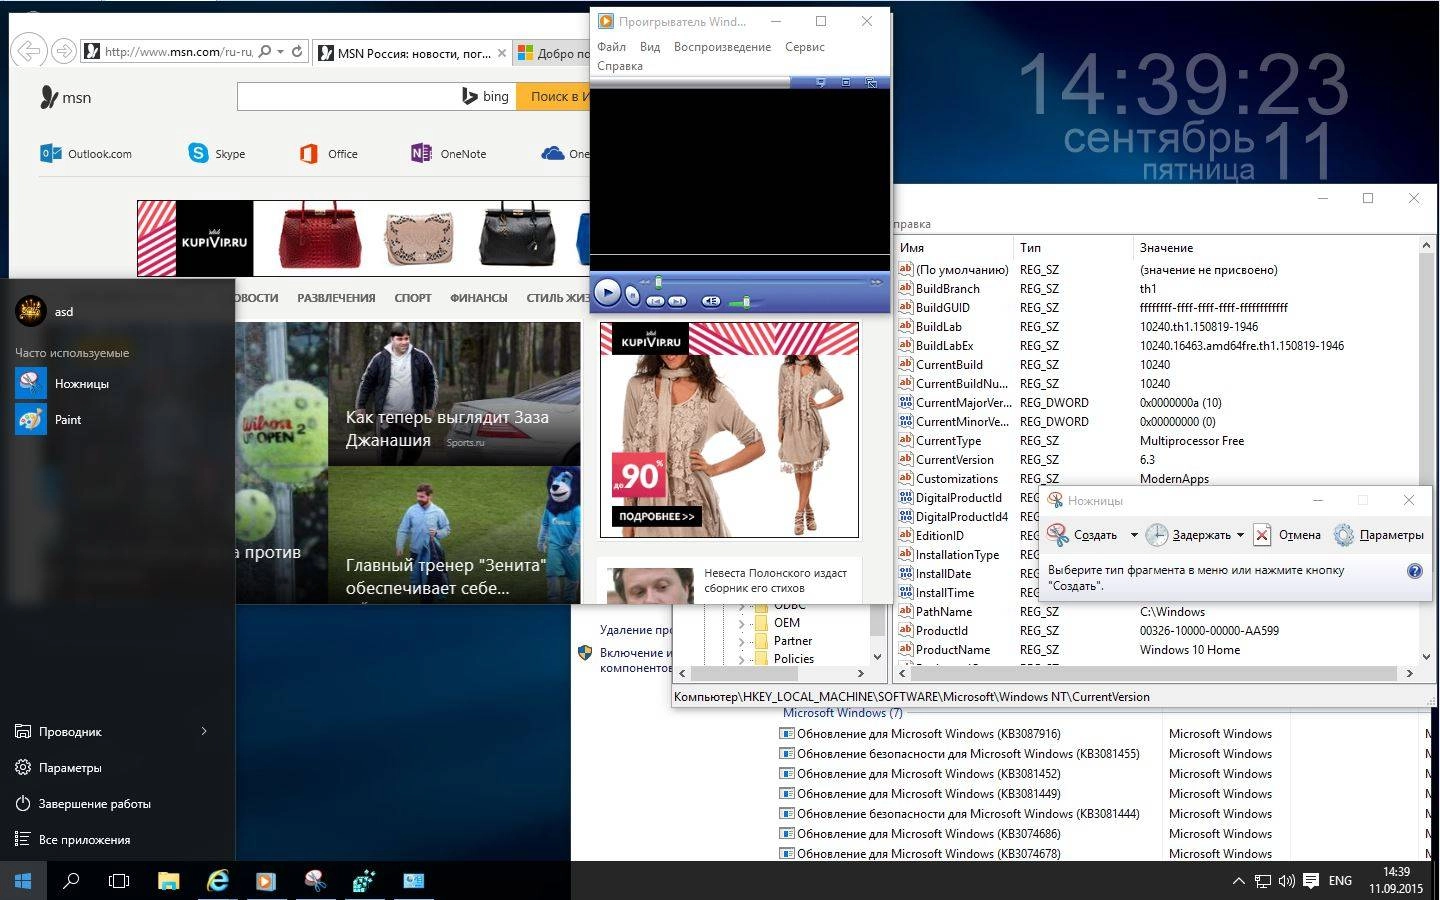The height and width of the screenshot is (900, 1440).
Task: Click the blue help icon in Snipping Tool
Action: [x=1415, y=571]
